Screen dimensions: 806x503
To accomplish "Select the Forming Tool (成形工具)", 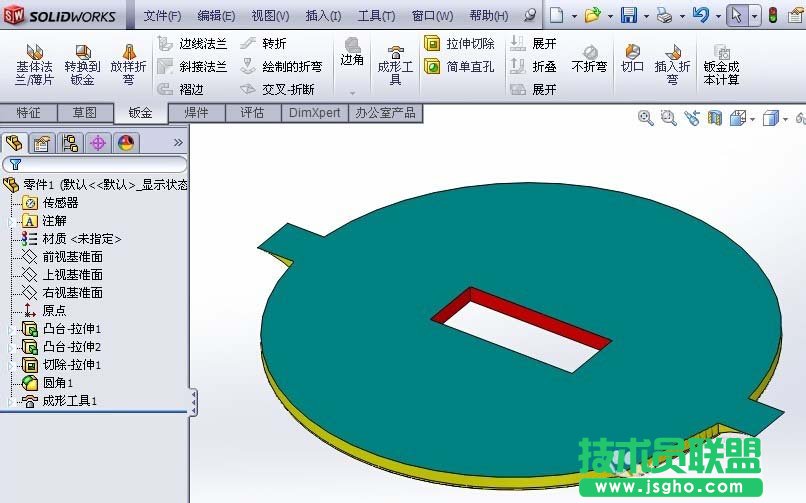I will coord(395,65).
